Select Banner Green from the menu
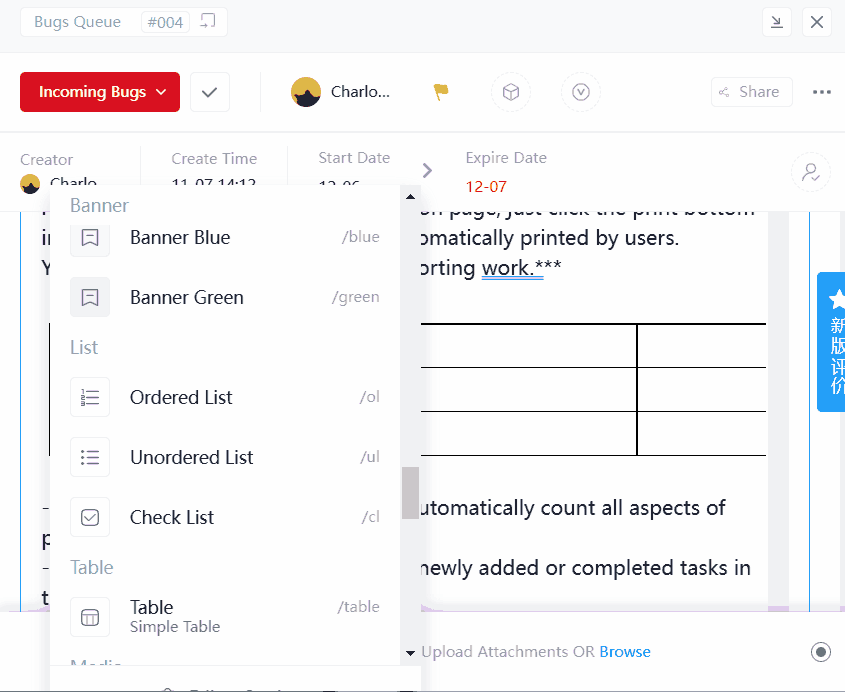Viewport: 845px width, 692px height. point(187,297)
